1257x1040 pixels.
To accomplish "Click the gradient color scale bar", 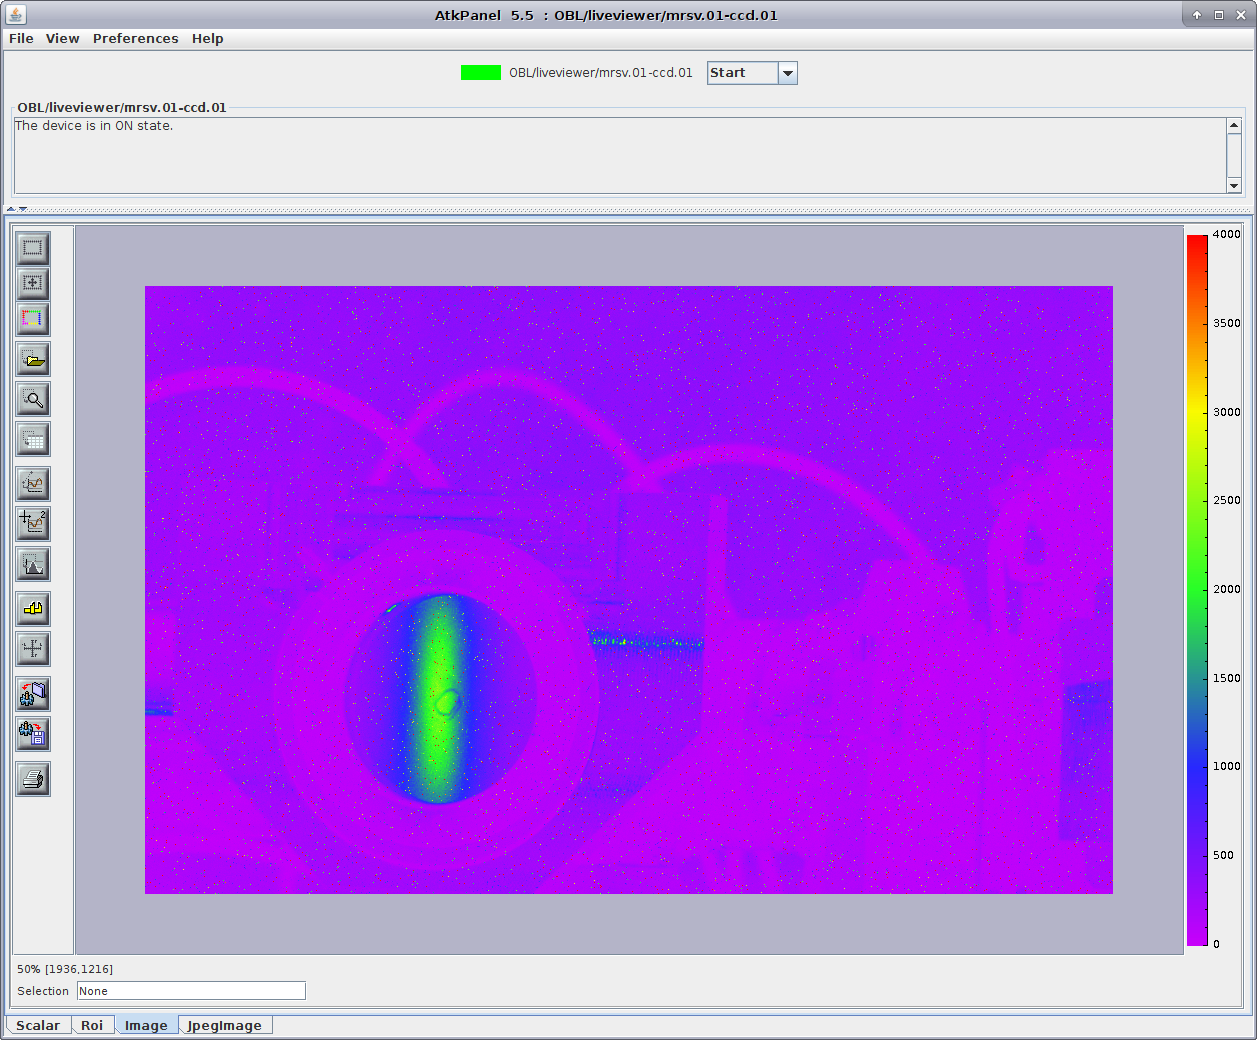I will point(1196,590).
